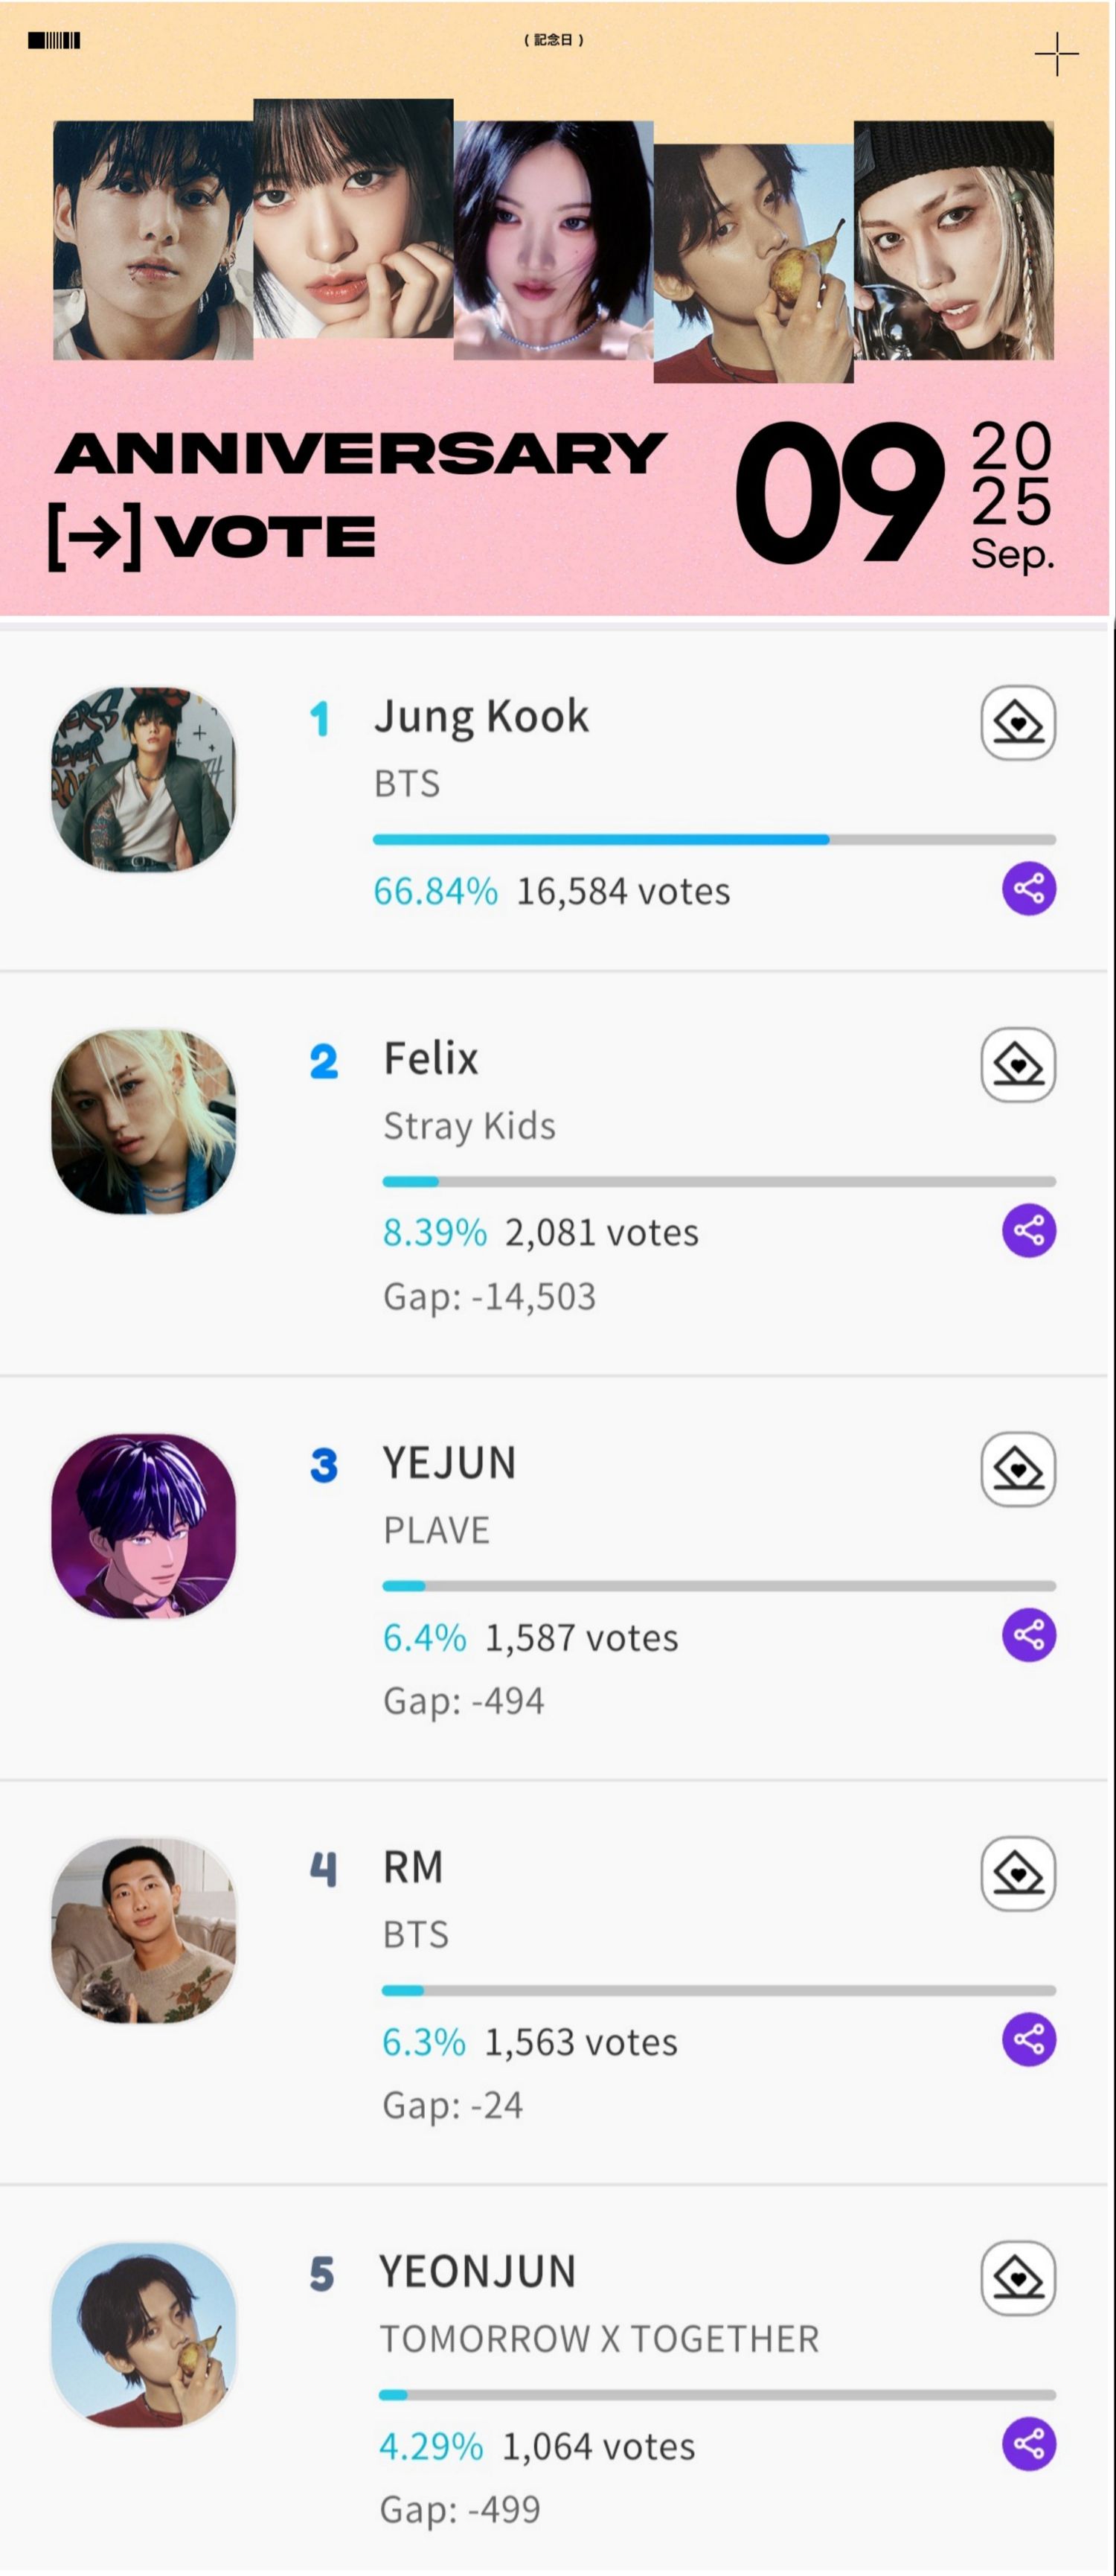Click Felix's 8.39% vote progress bar
Viewport: 1116px width, 2576px height.
pyautogui.click(x=719, y=1181)
